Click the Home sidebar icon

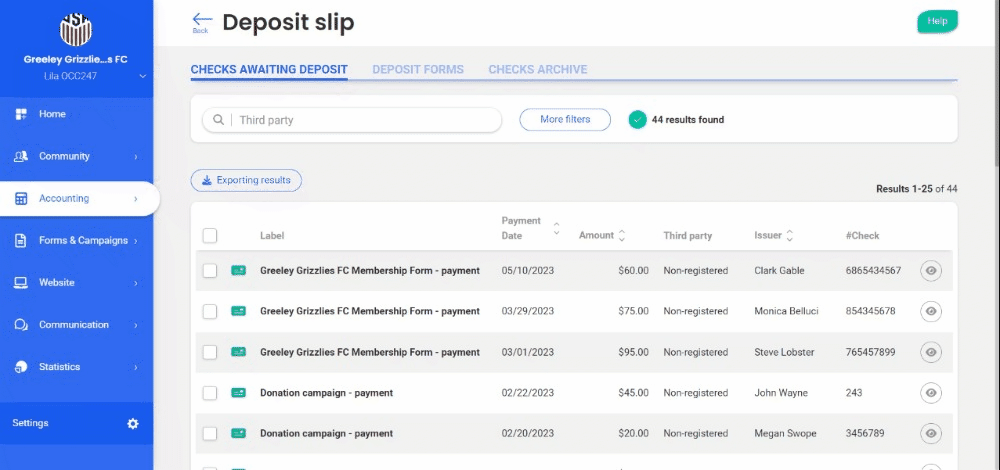tap(21, 114)
